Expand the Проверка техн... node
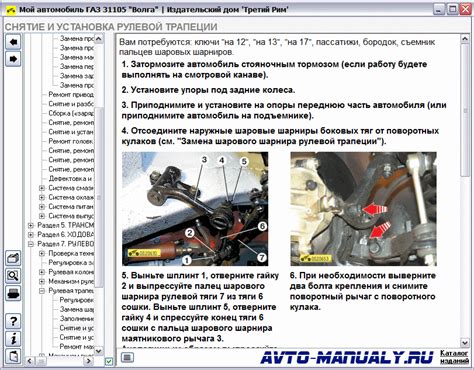474x370 pixels. point(42,253)
